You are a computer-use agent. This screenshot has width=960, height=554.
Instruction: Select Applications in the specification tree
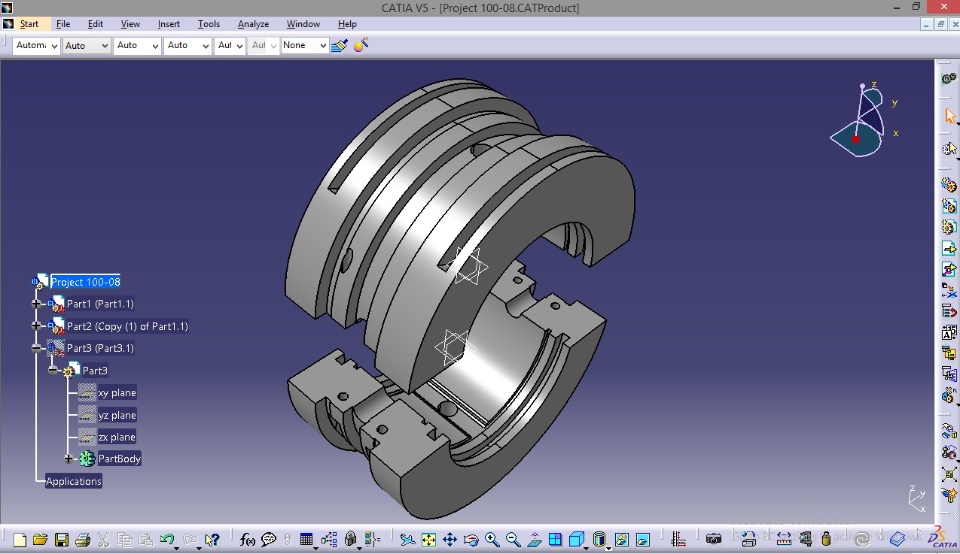[x=73, y=481]
